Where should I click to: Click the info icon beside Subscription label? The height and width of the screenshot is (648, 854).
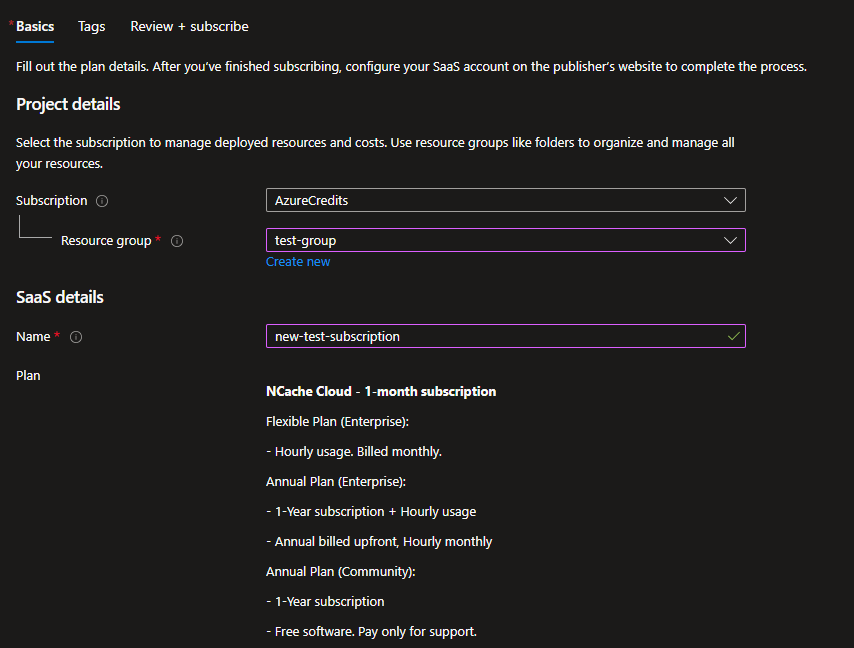point(102,201)
